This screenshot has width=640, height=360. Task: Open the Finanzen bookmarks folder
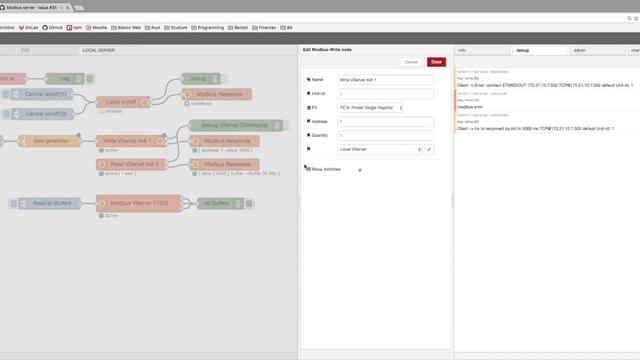point(264,28)
